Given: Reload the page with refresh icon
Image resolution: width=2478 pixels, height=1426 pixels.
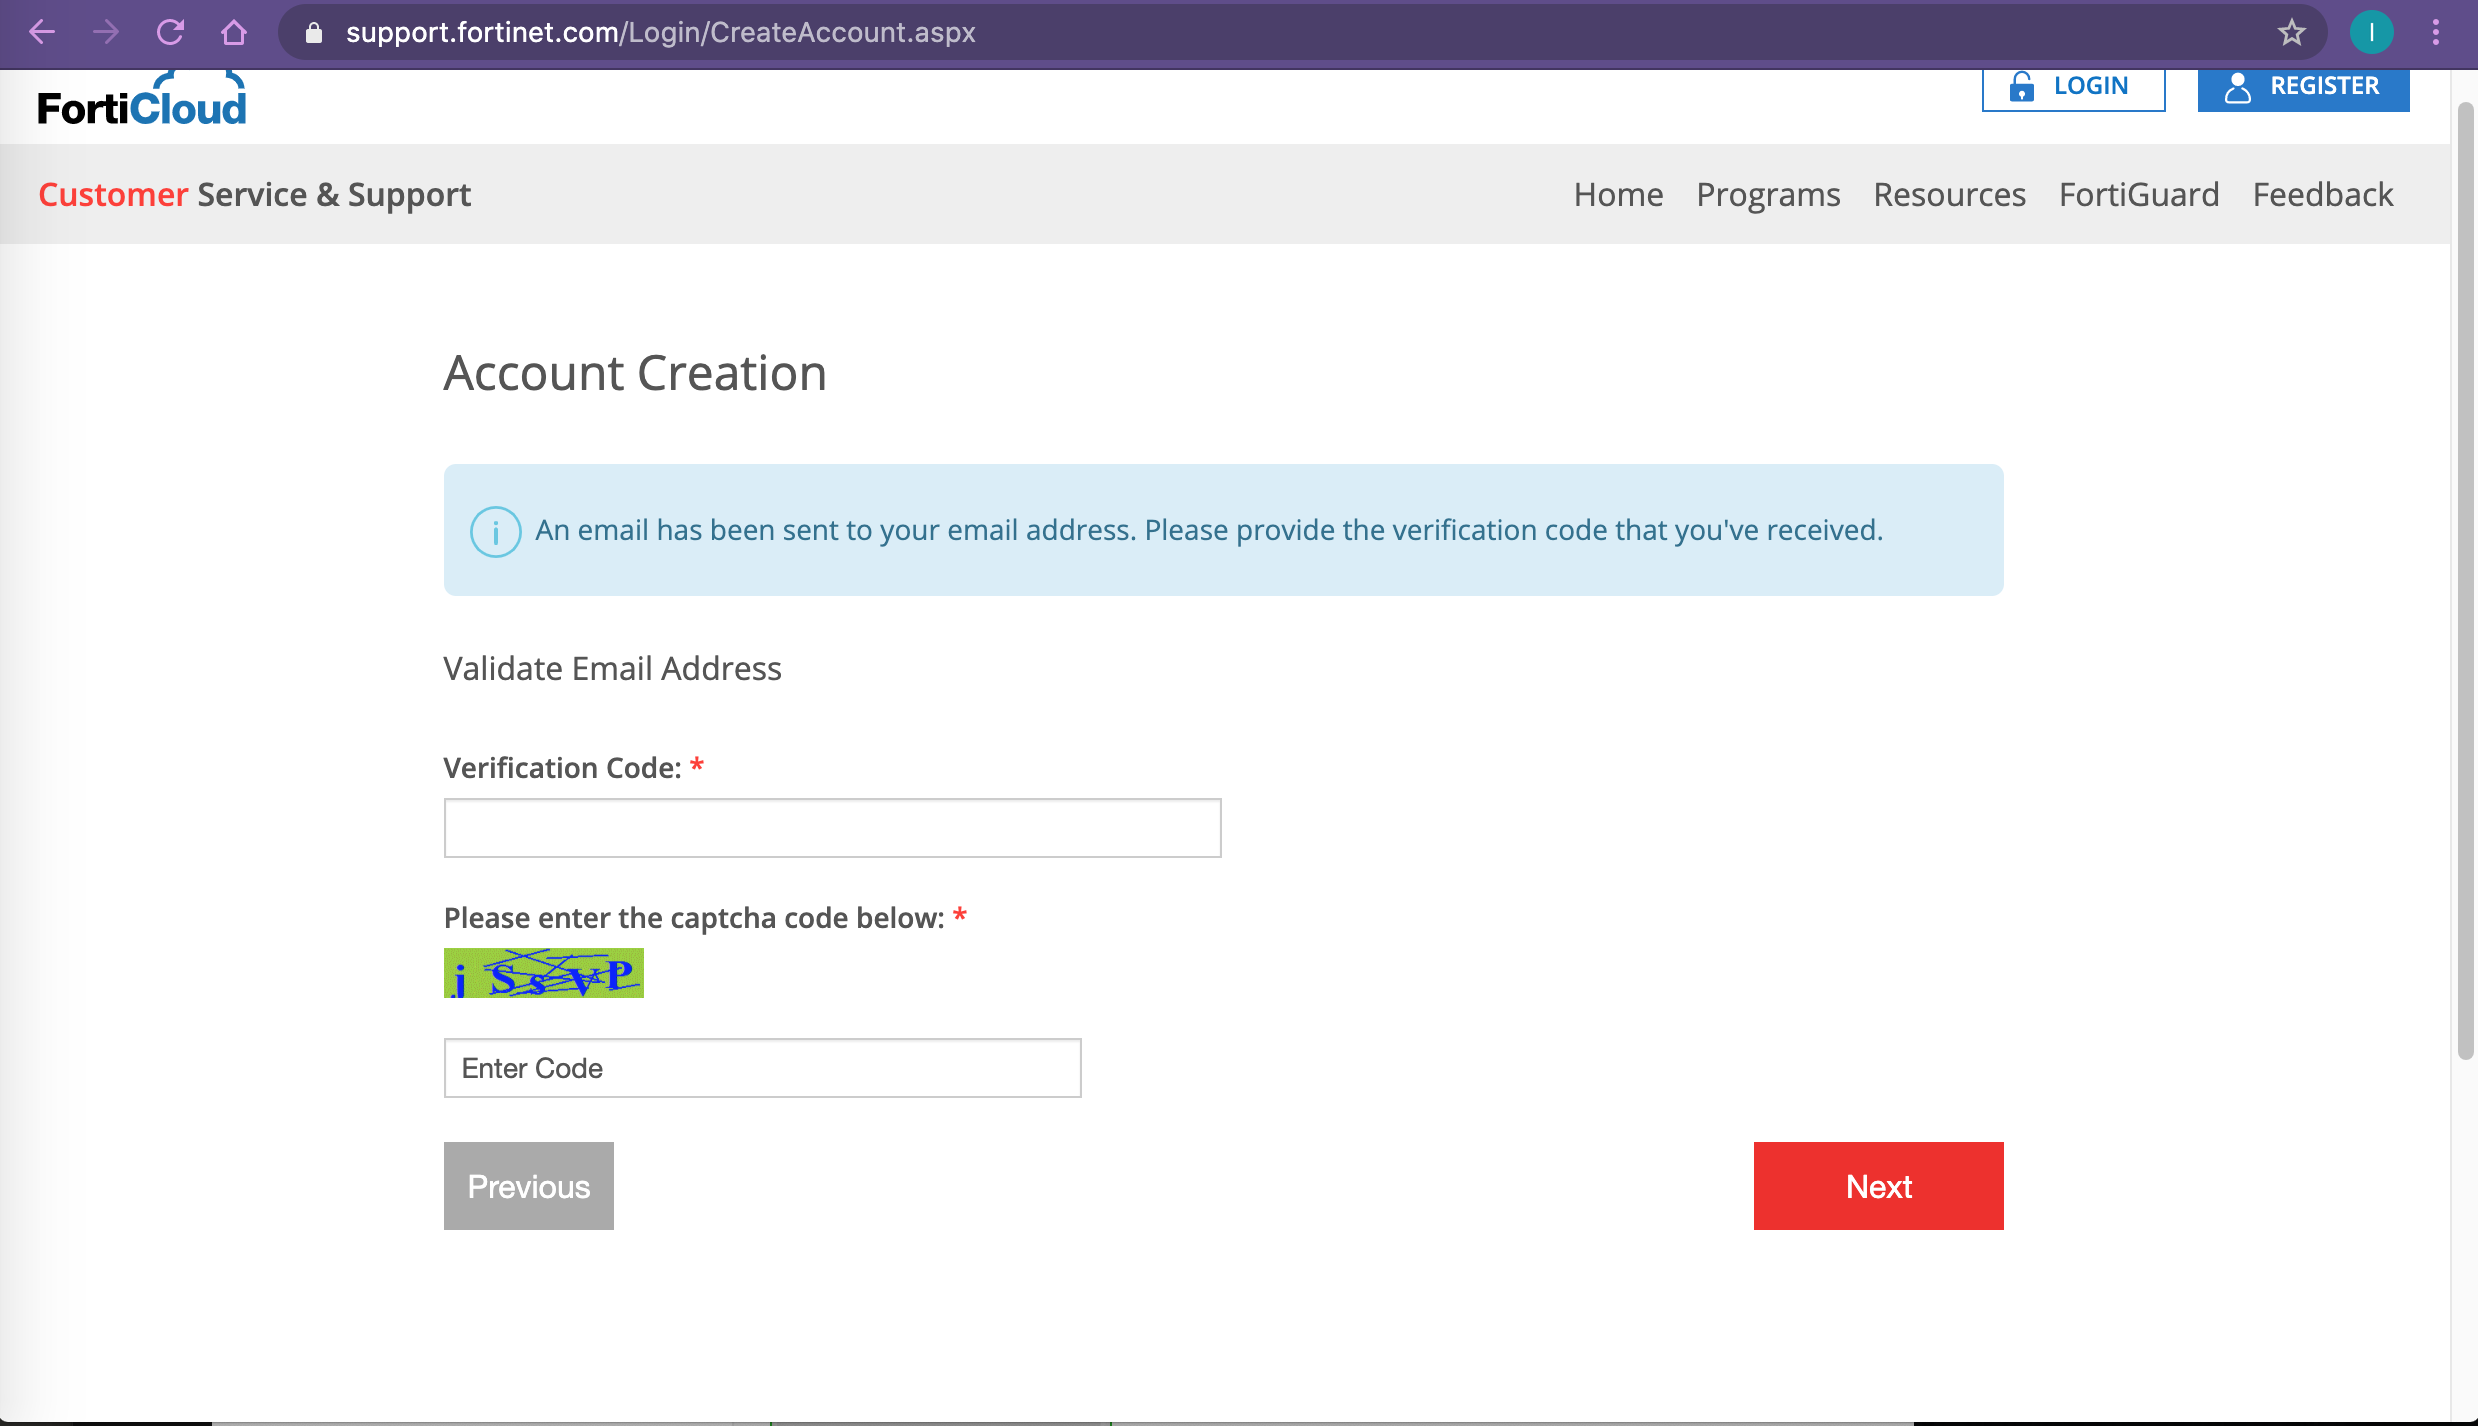Looking at the screenshot, I should coord(170,32).
